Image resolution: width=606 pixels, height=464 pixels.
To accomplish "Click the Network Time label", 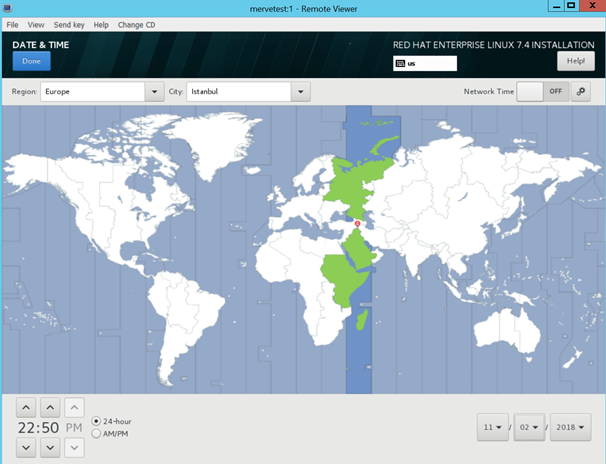I will [x=489, y=92].
